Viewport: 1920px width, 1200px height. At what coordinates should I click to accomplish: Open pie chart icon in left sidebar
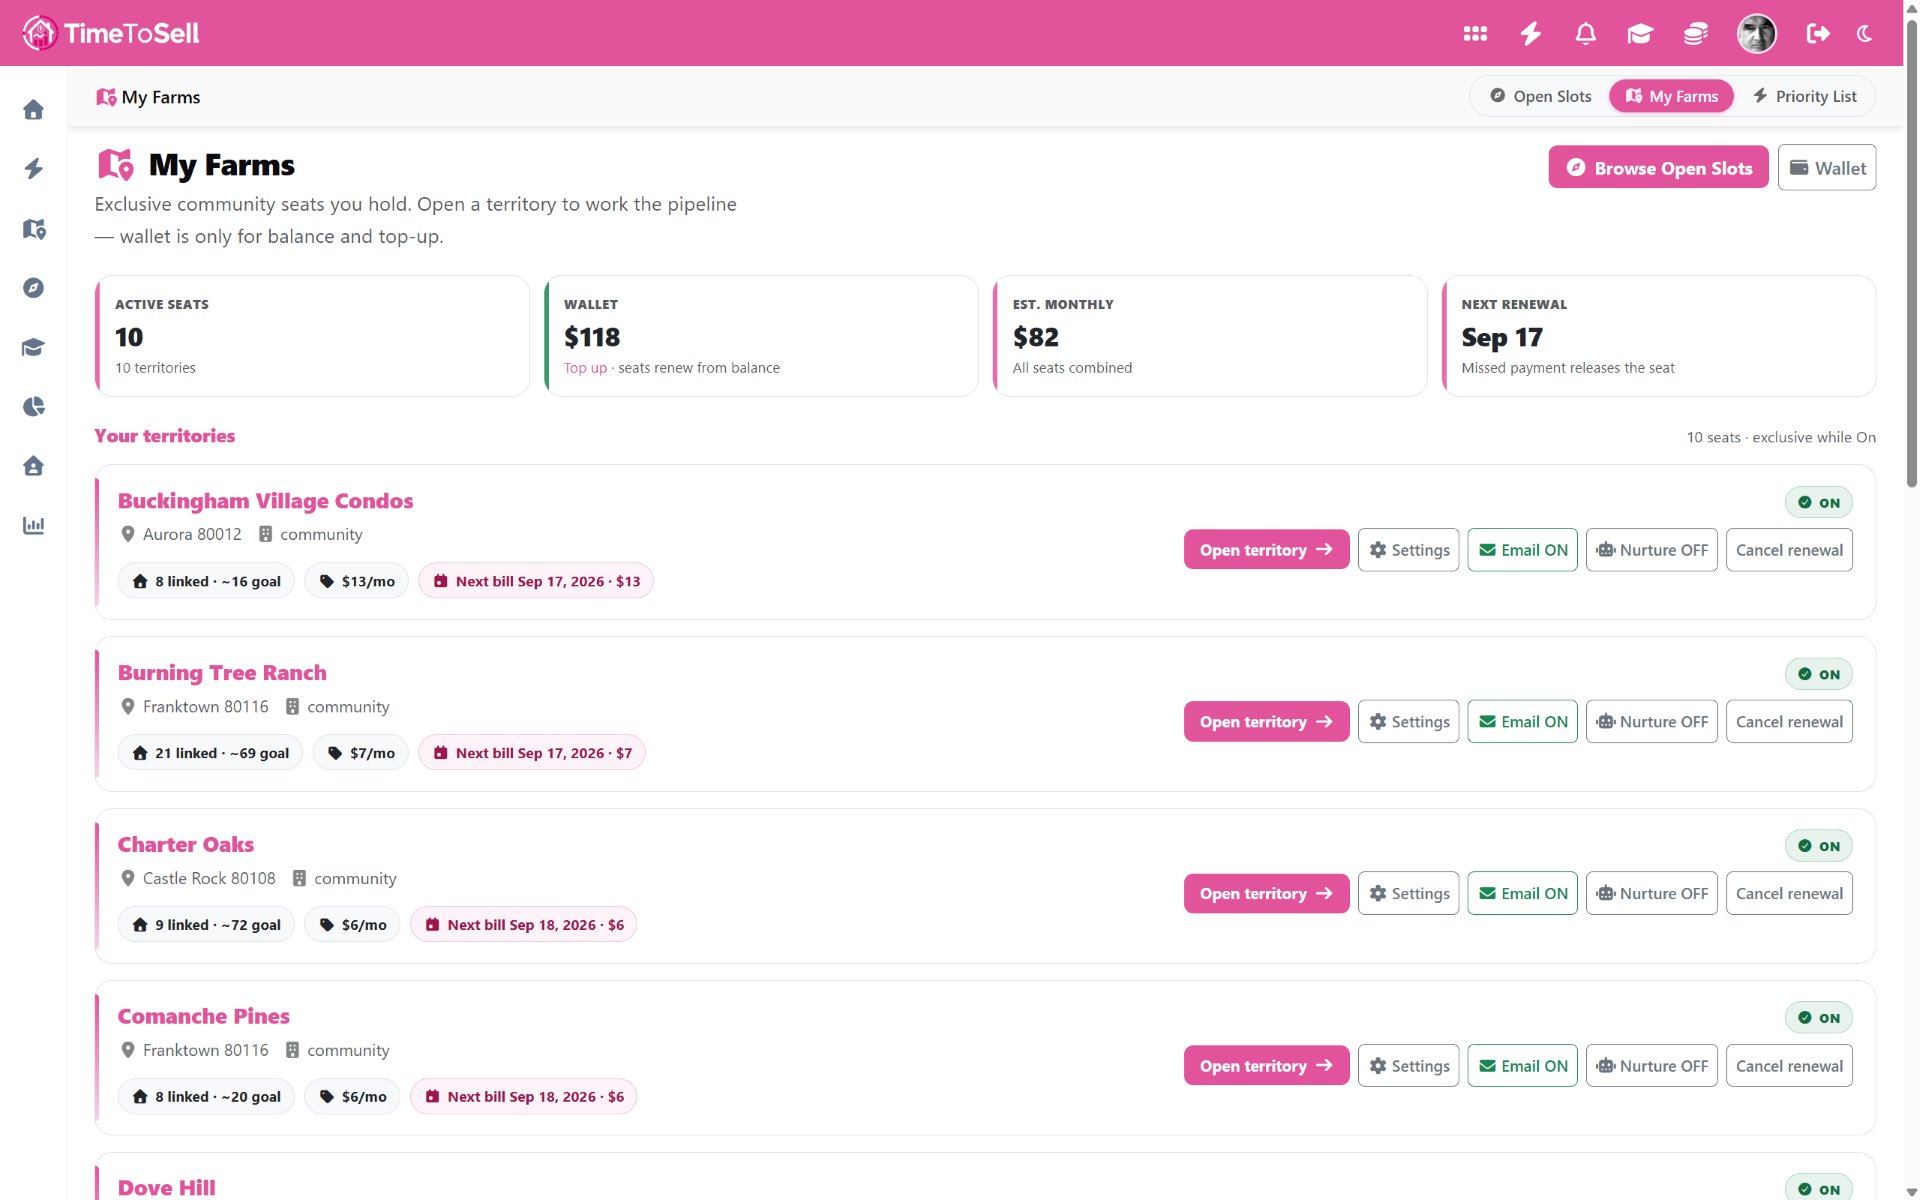pos(33,406)
